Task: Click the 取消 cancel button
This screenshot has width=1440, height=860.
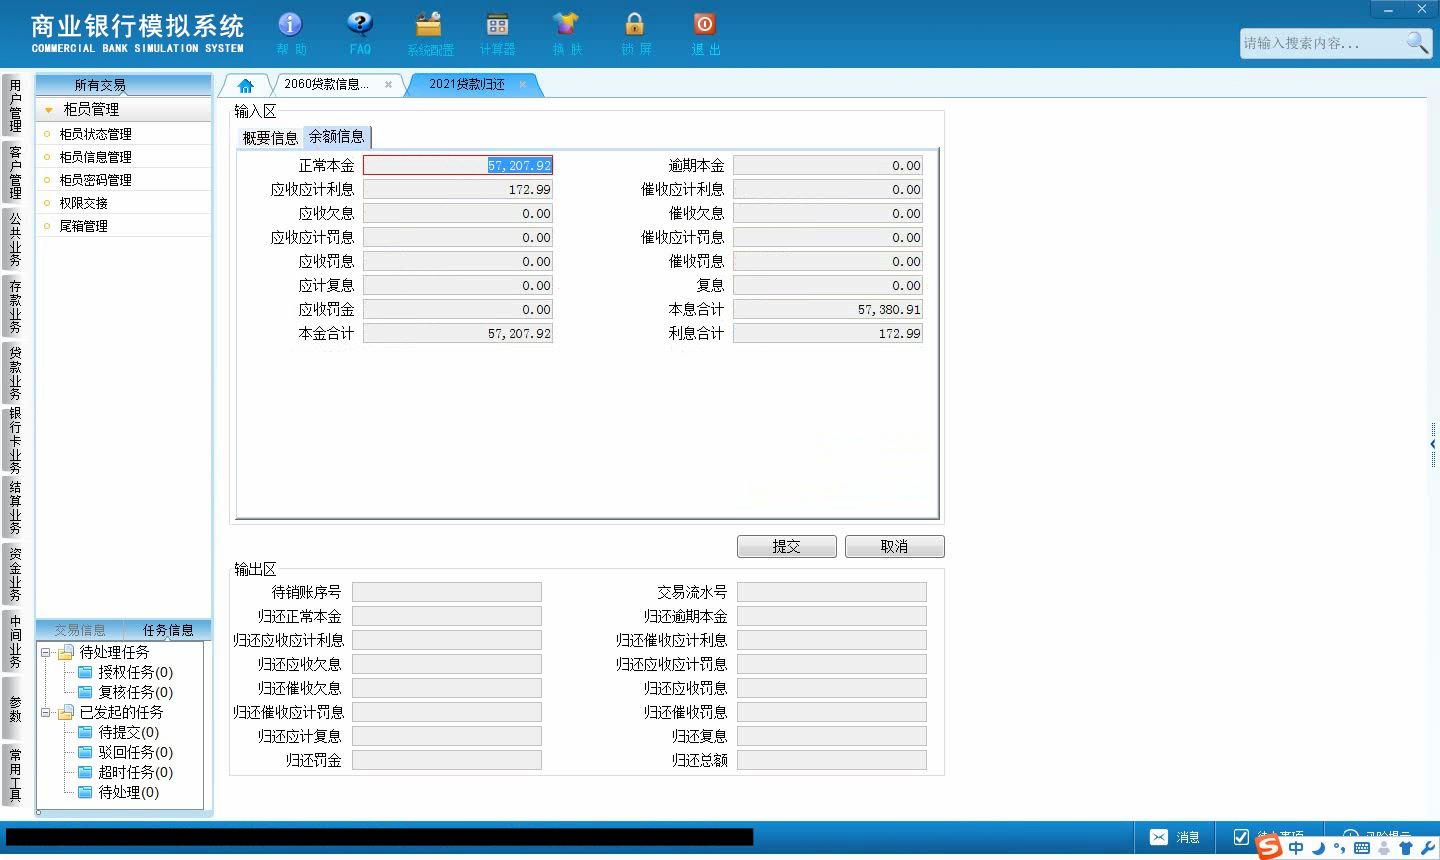Action: 894,546
